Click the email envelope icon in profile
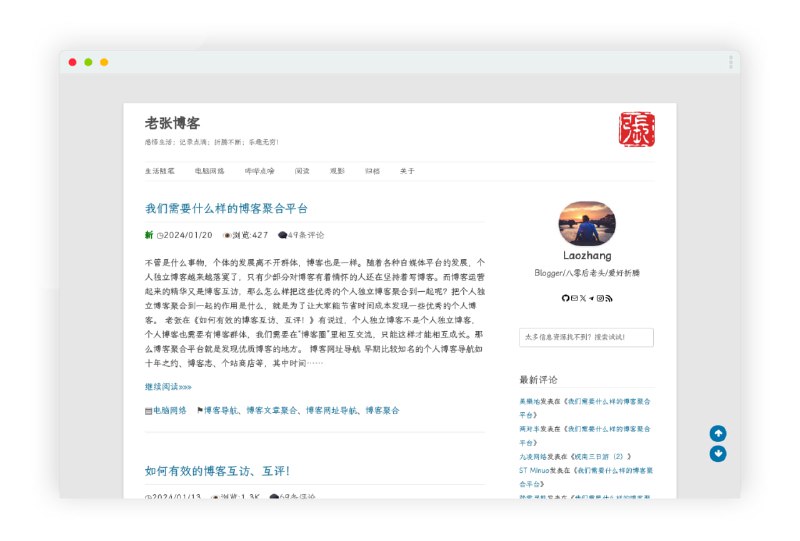 [574, 298]
